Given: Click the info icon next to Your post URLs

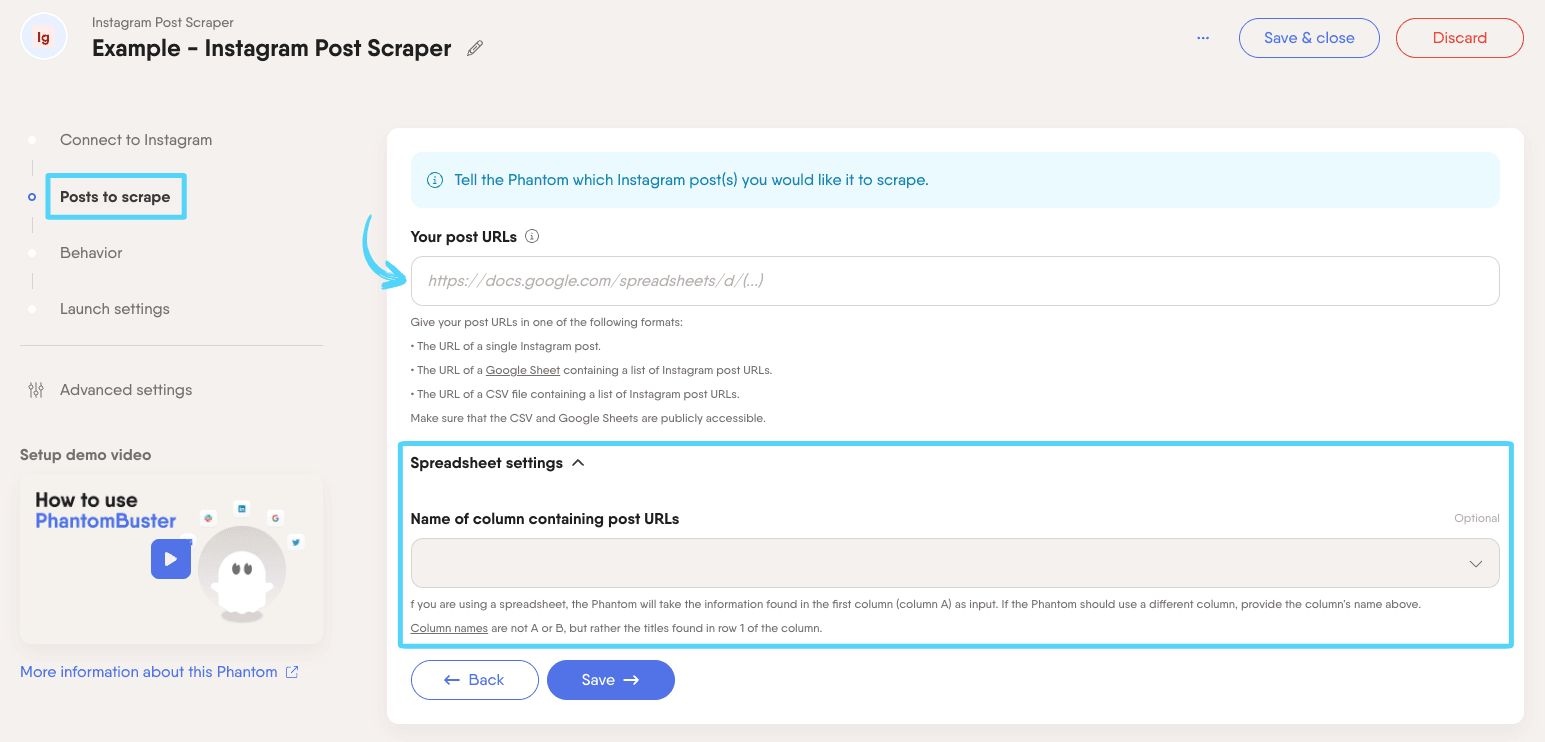Looking at the screenshot, I should [x=532, y=237].
